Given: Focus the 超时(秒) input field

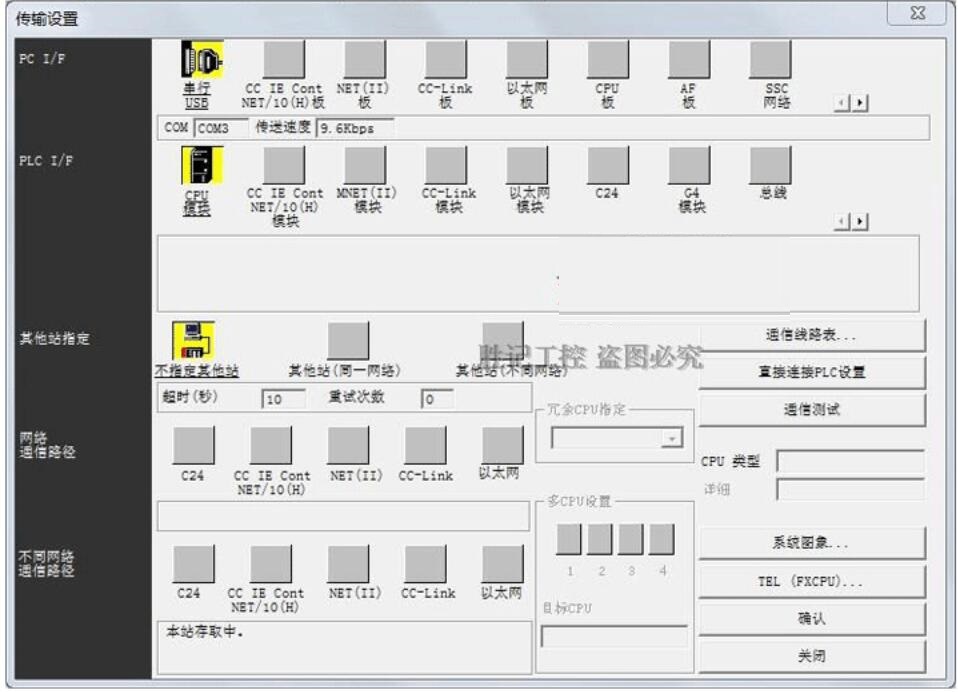Looking at the screenshot, I should click(x=283, y=399).
